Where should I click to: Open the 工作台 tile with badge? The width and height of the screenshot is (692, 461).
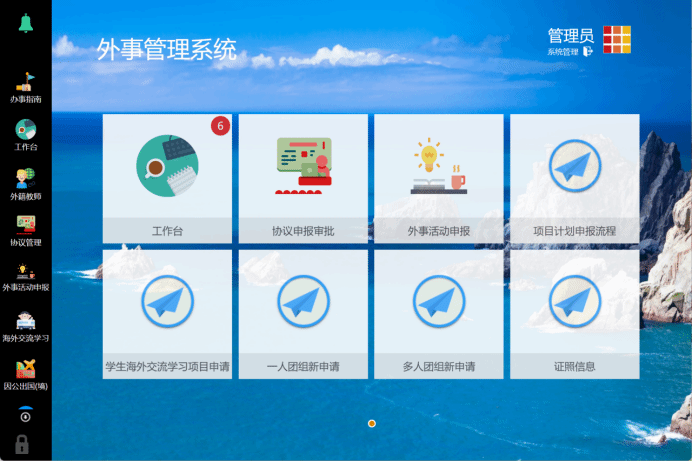[167, 178]
